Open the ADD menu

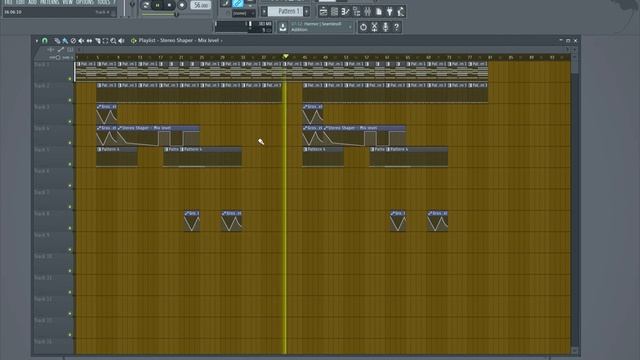(32, 2)
